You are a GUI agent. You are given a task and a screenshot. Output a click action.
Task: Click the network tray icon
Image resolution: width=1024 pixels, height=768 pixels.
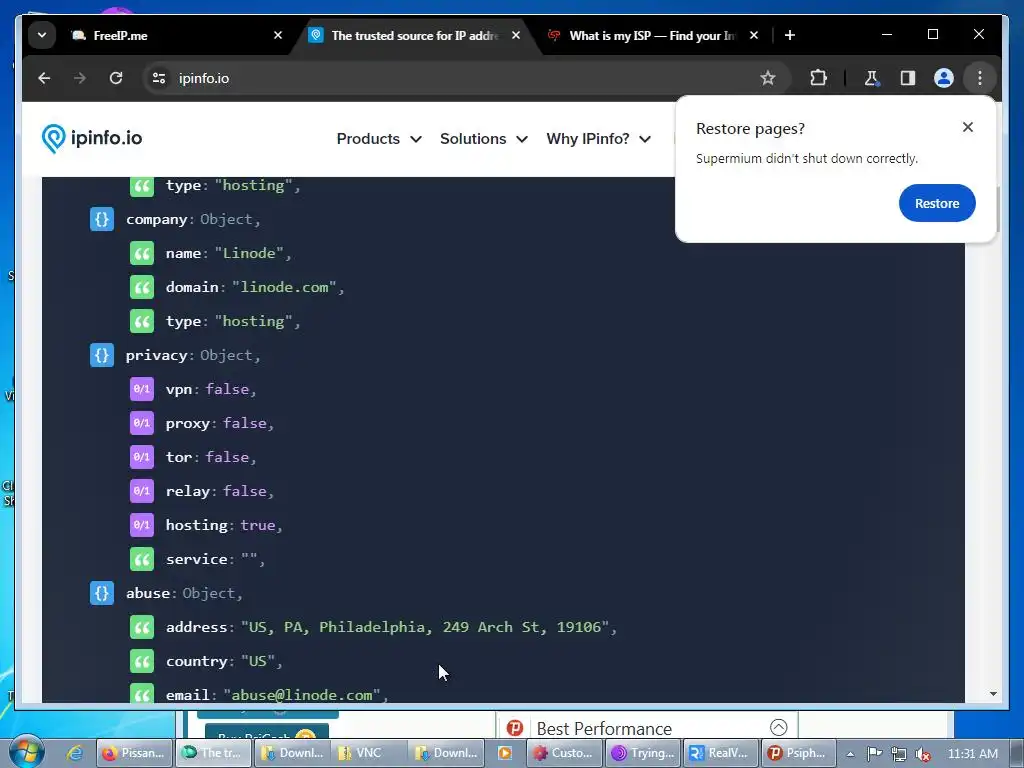[899, 754]
